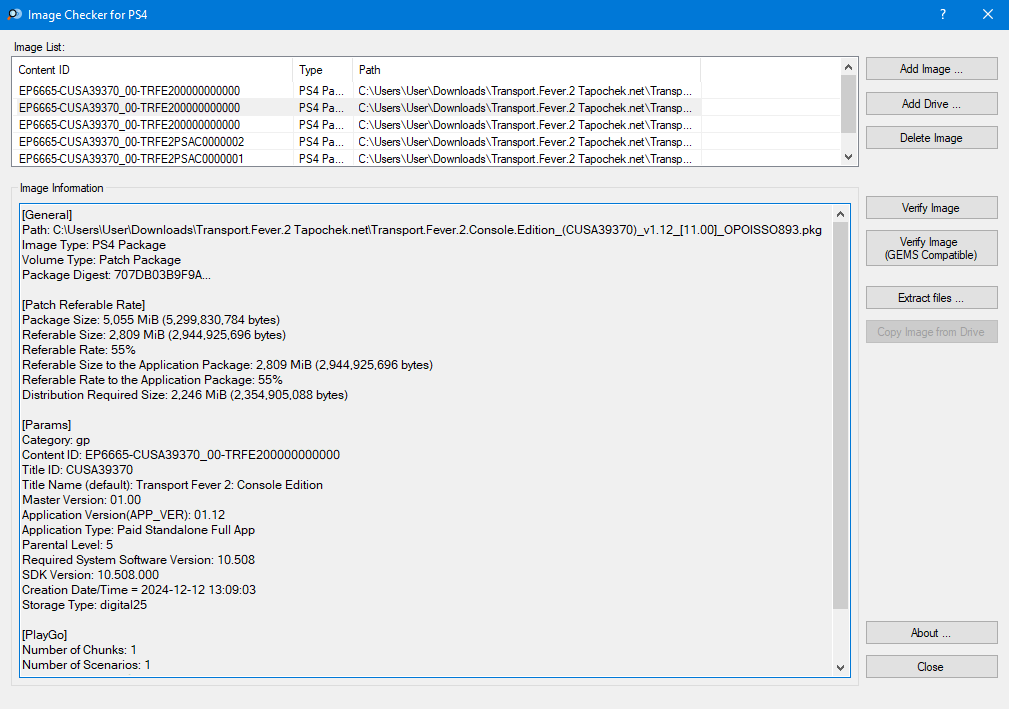
Task: Click the [Patch Referable Rate] heading
Action: tap(84, 305)
